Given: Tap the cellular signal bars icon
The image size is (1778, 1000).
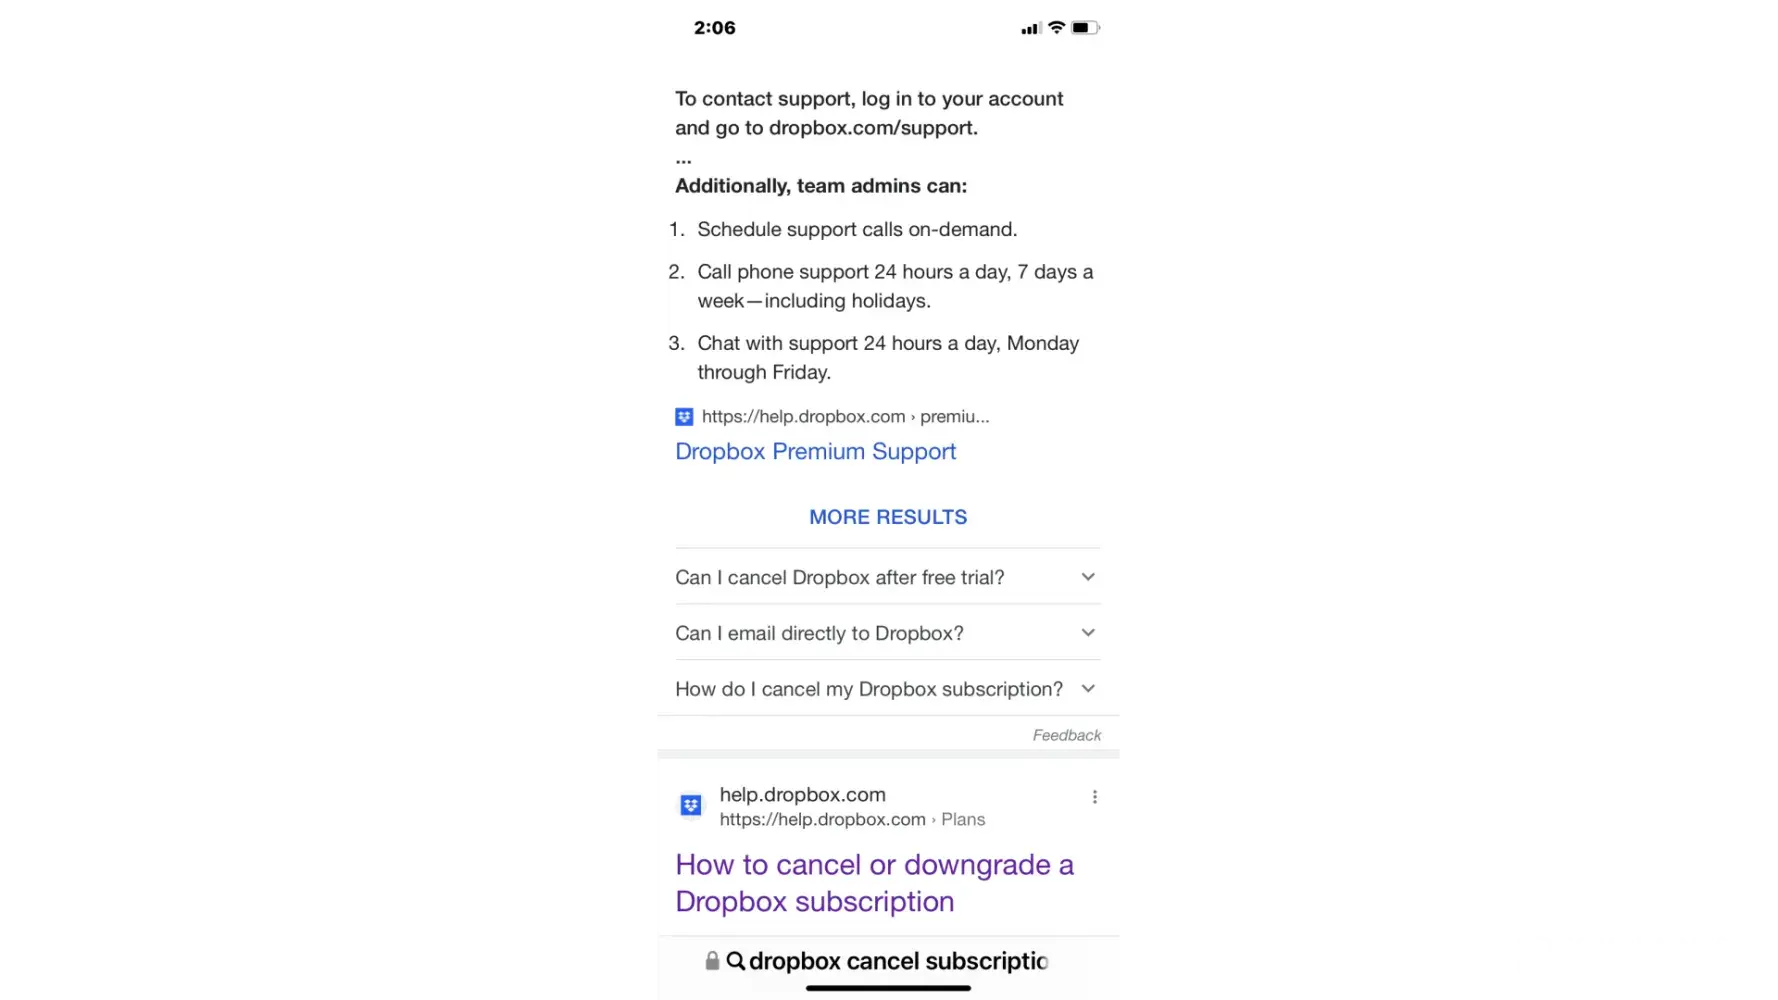Looking at the screenshot, I should point(1031,29).
